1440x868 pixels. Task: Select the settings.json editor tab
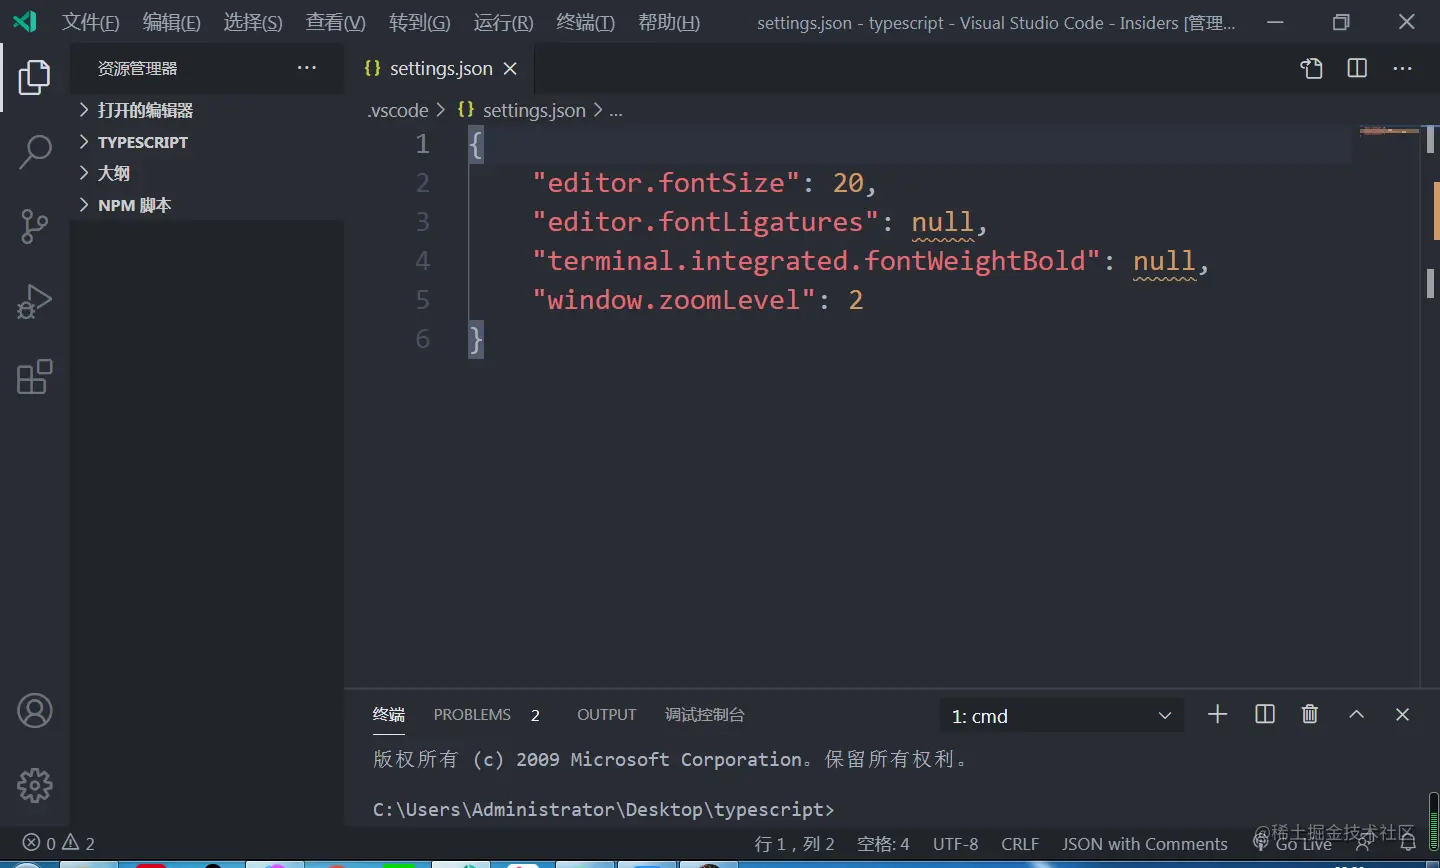(x=440, y=68)
